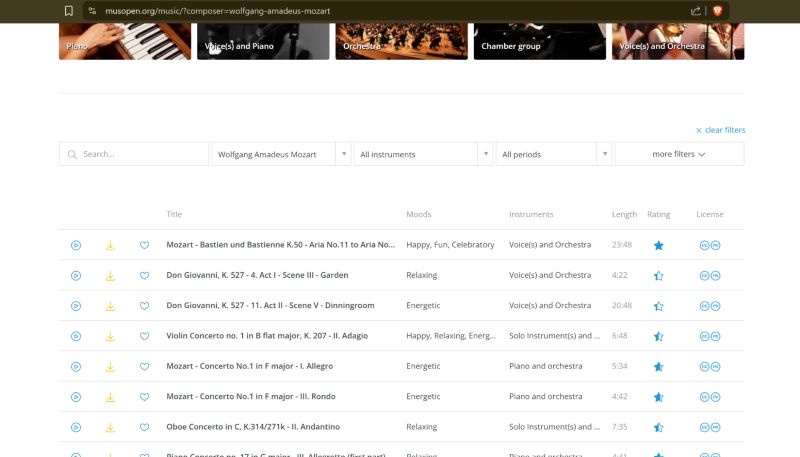The width and height of the screenshot is (800, 457).
Task: Rate Don Giovanni Act I Garden star
Action: point(659,276)
